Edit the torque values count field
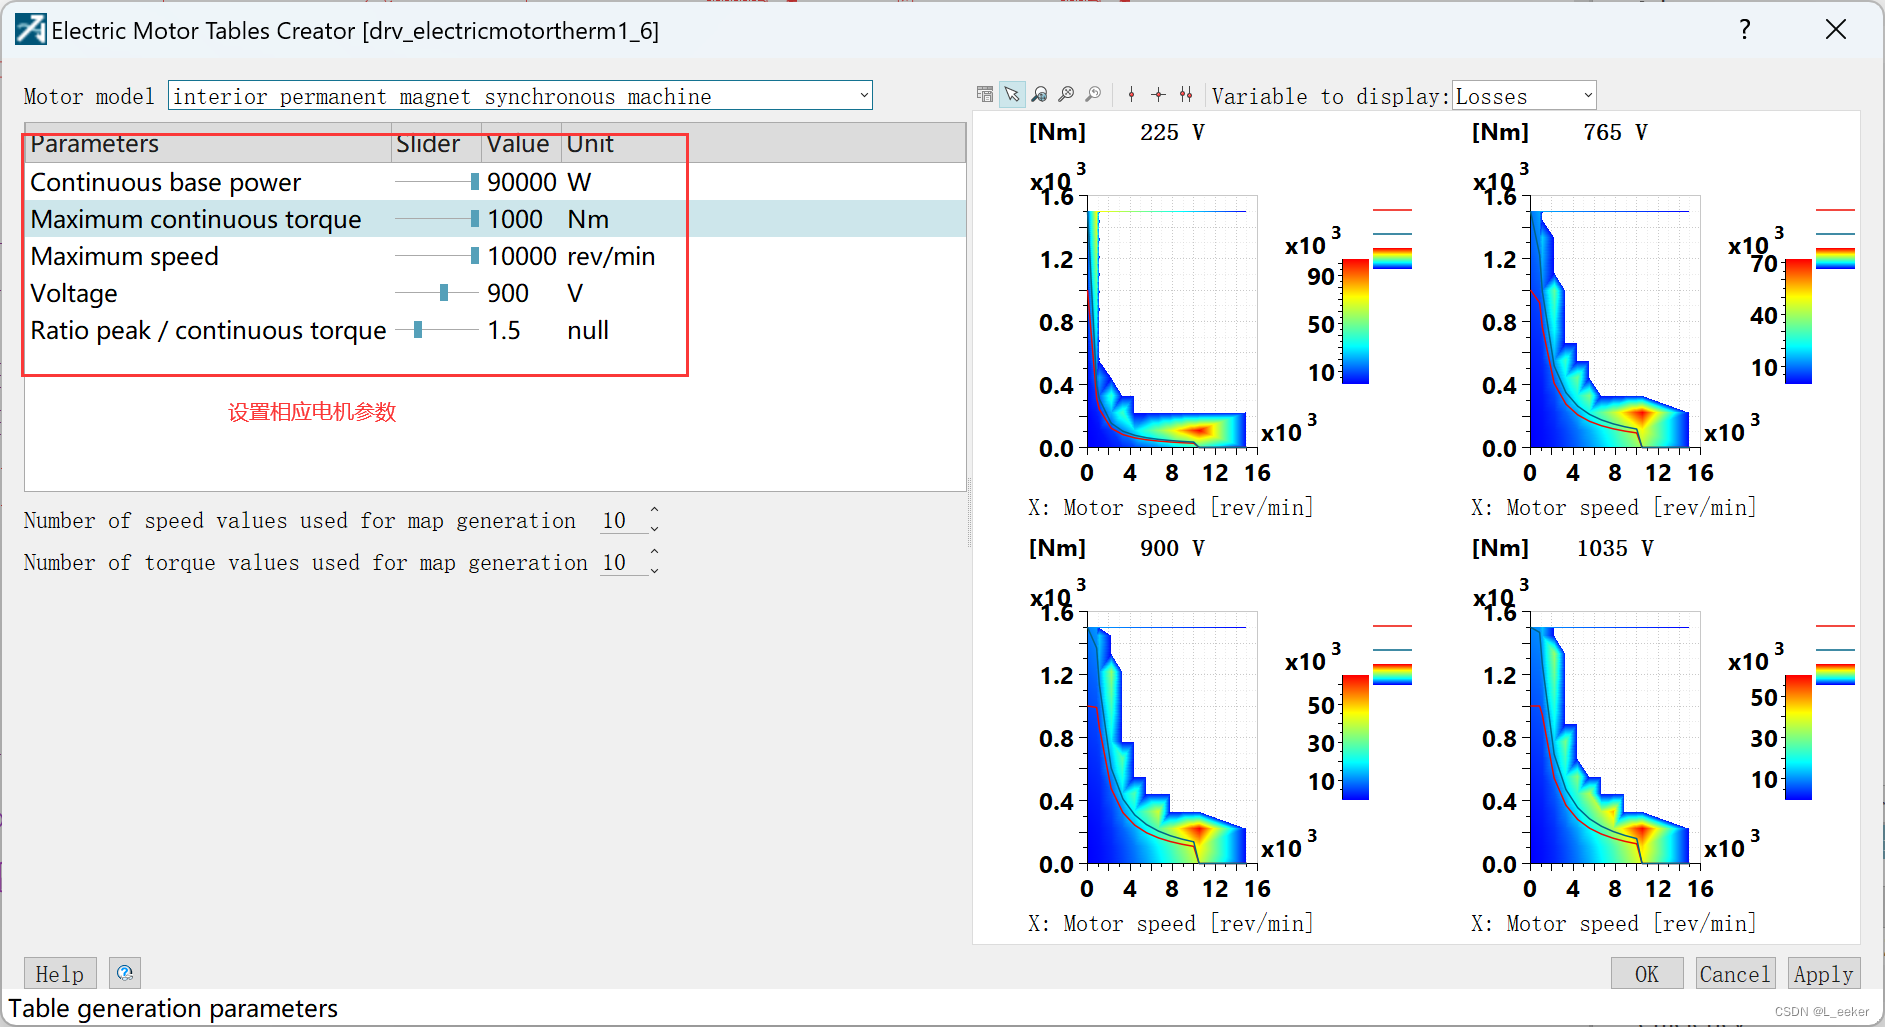The width and height of the screenshot is (1885, 1027). point(615,562)
